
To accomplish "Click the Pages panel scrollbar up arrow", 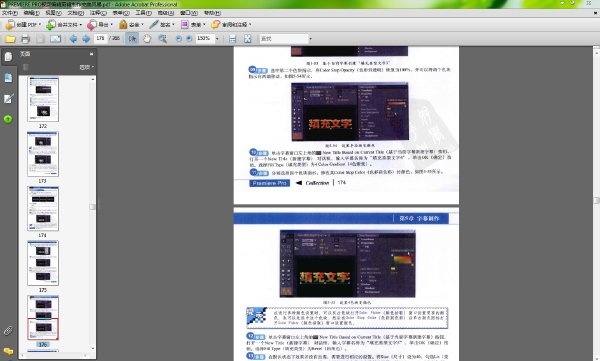I will click(x=93, y=79).
